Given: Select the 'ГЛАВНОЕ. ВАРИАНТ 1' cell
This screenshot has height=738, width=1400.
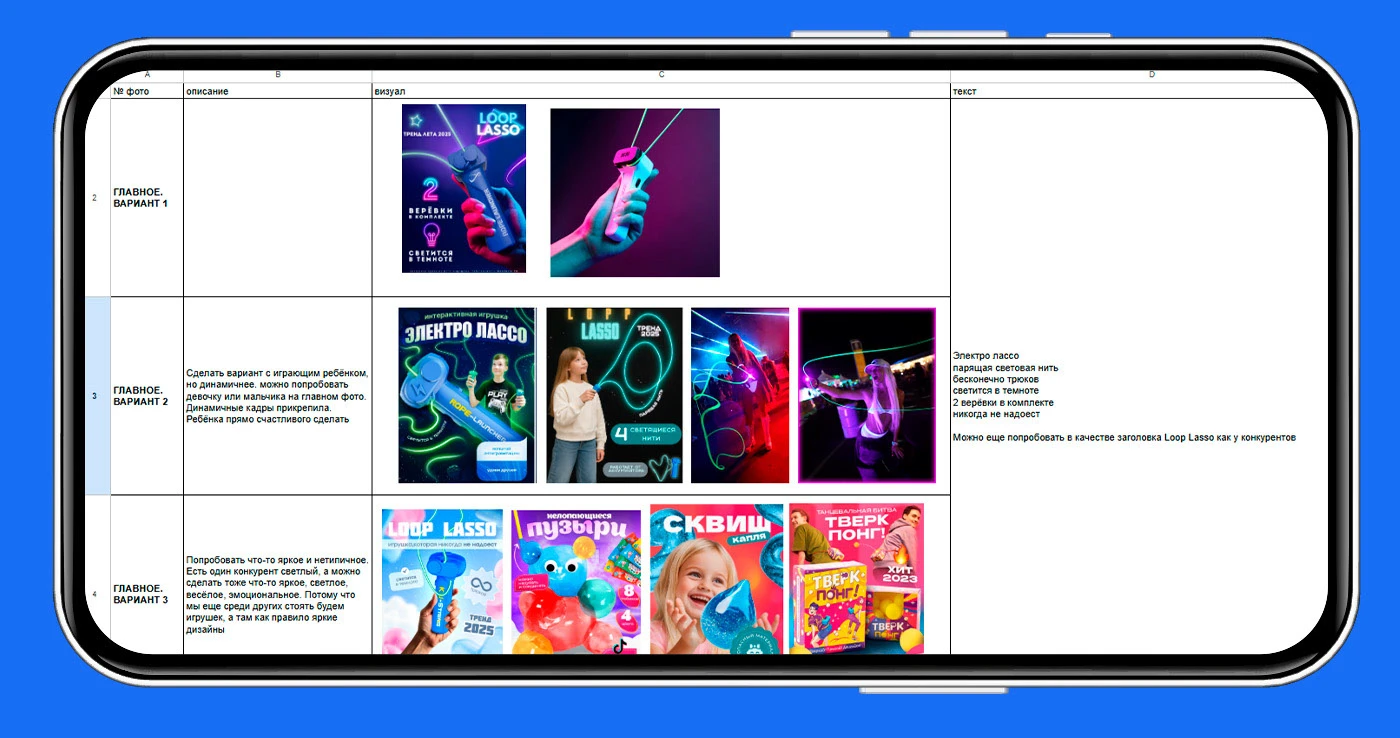Looking at the screenshot, I should coord(147,198).
